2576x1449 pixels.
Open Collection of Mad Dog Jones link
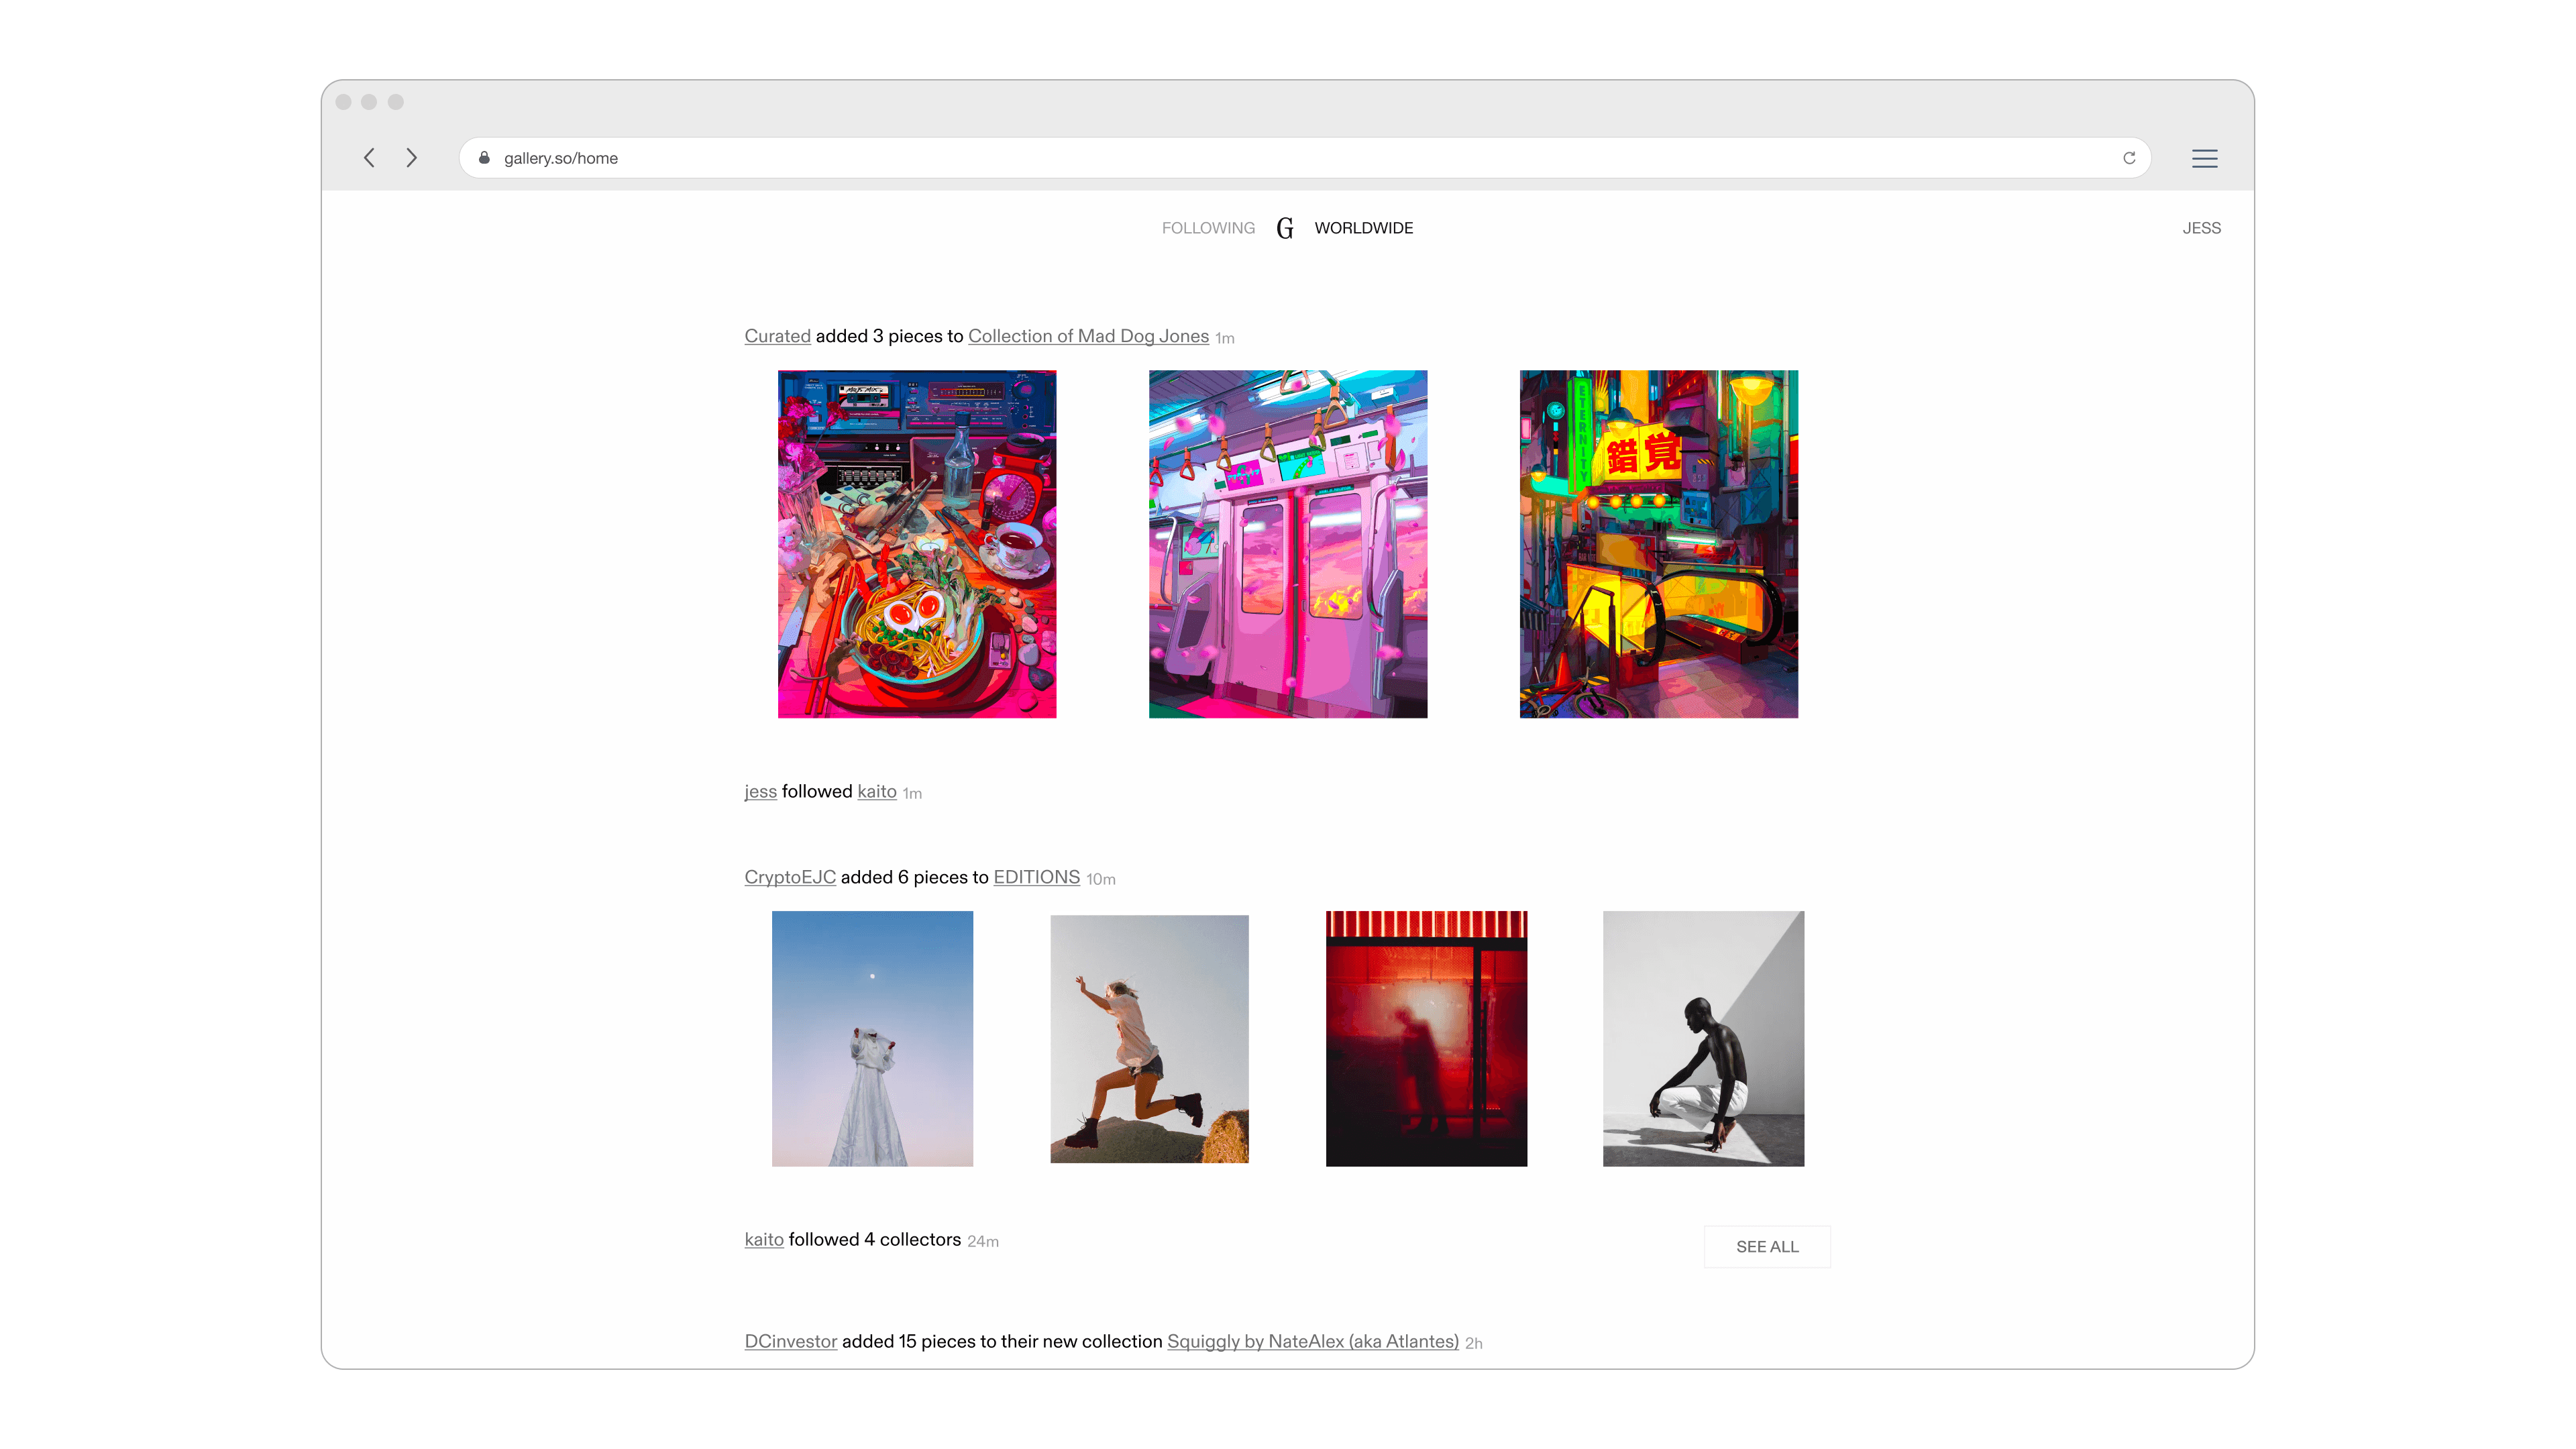coord(1088,336)
